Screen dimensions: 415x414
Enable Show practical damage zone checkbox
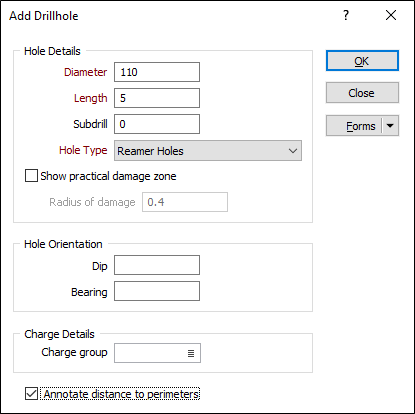[x=31, y=176]
